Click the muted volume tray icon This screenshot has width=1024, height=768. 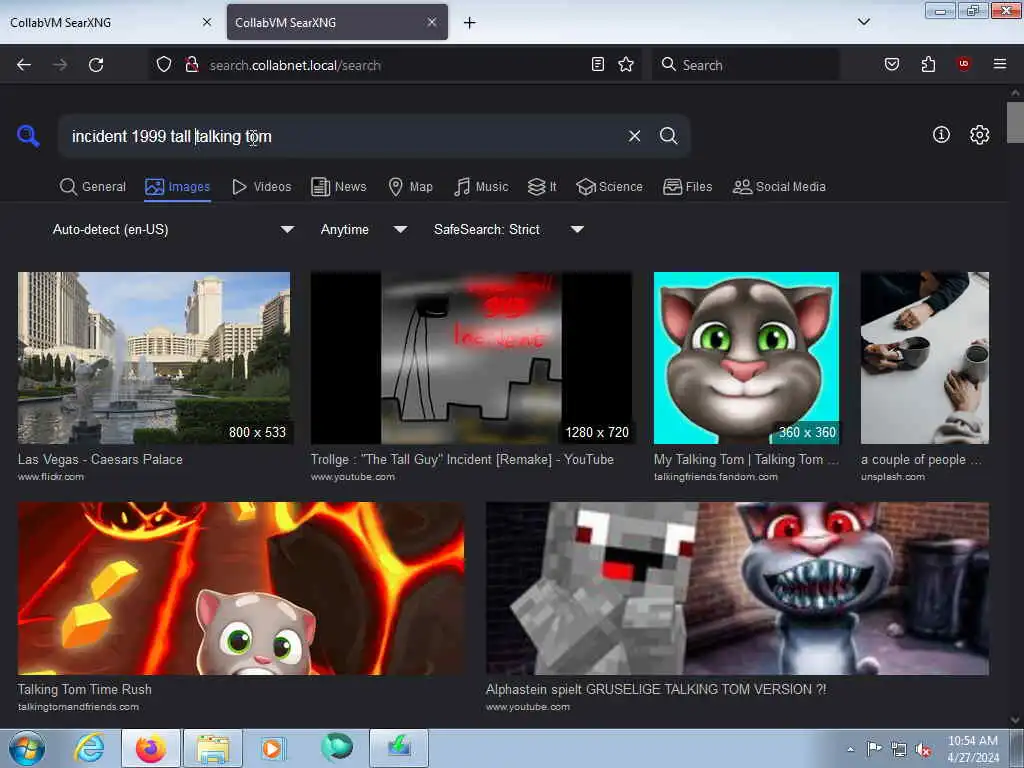(x=923, y=750)
